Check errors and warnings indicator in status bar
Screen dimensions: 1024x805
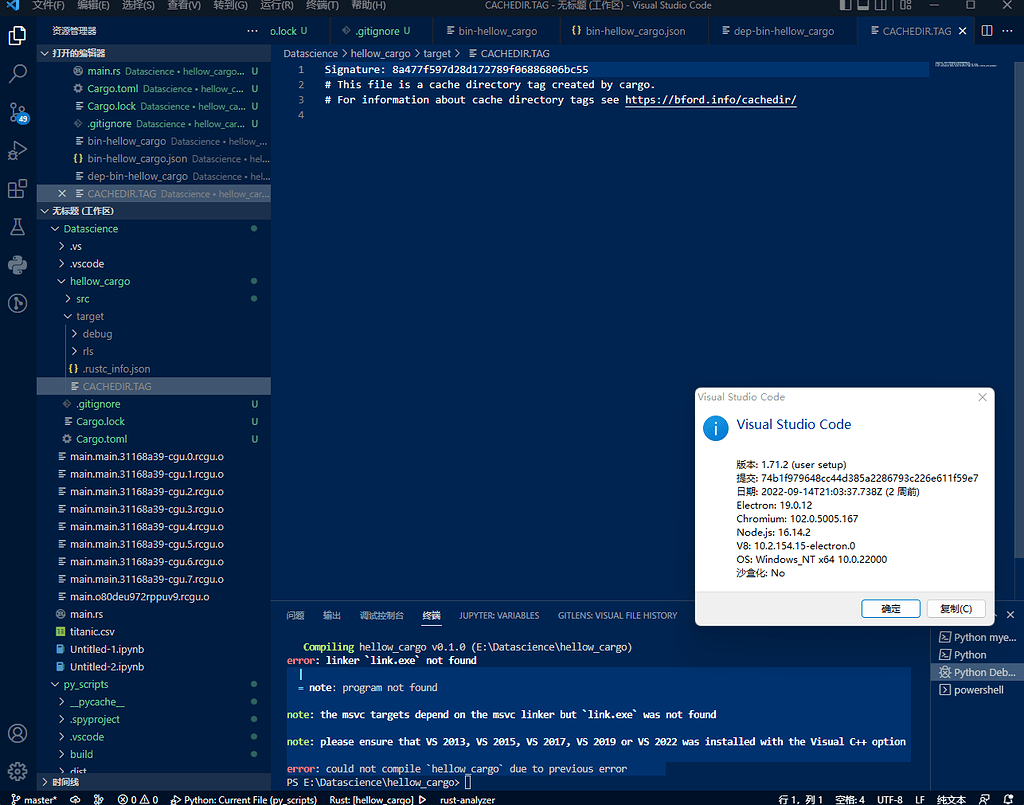coord(135,799)
